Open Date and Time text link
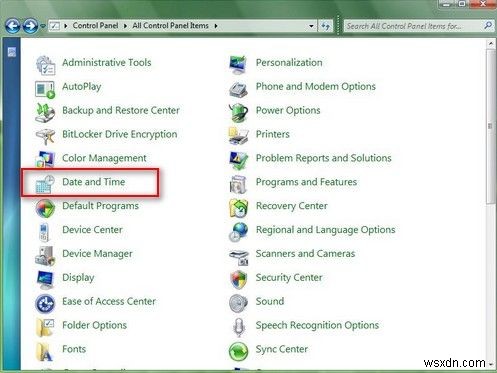This screenshot has width=497, height=373. pyautogui.click(x=94, y=182)
